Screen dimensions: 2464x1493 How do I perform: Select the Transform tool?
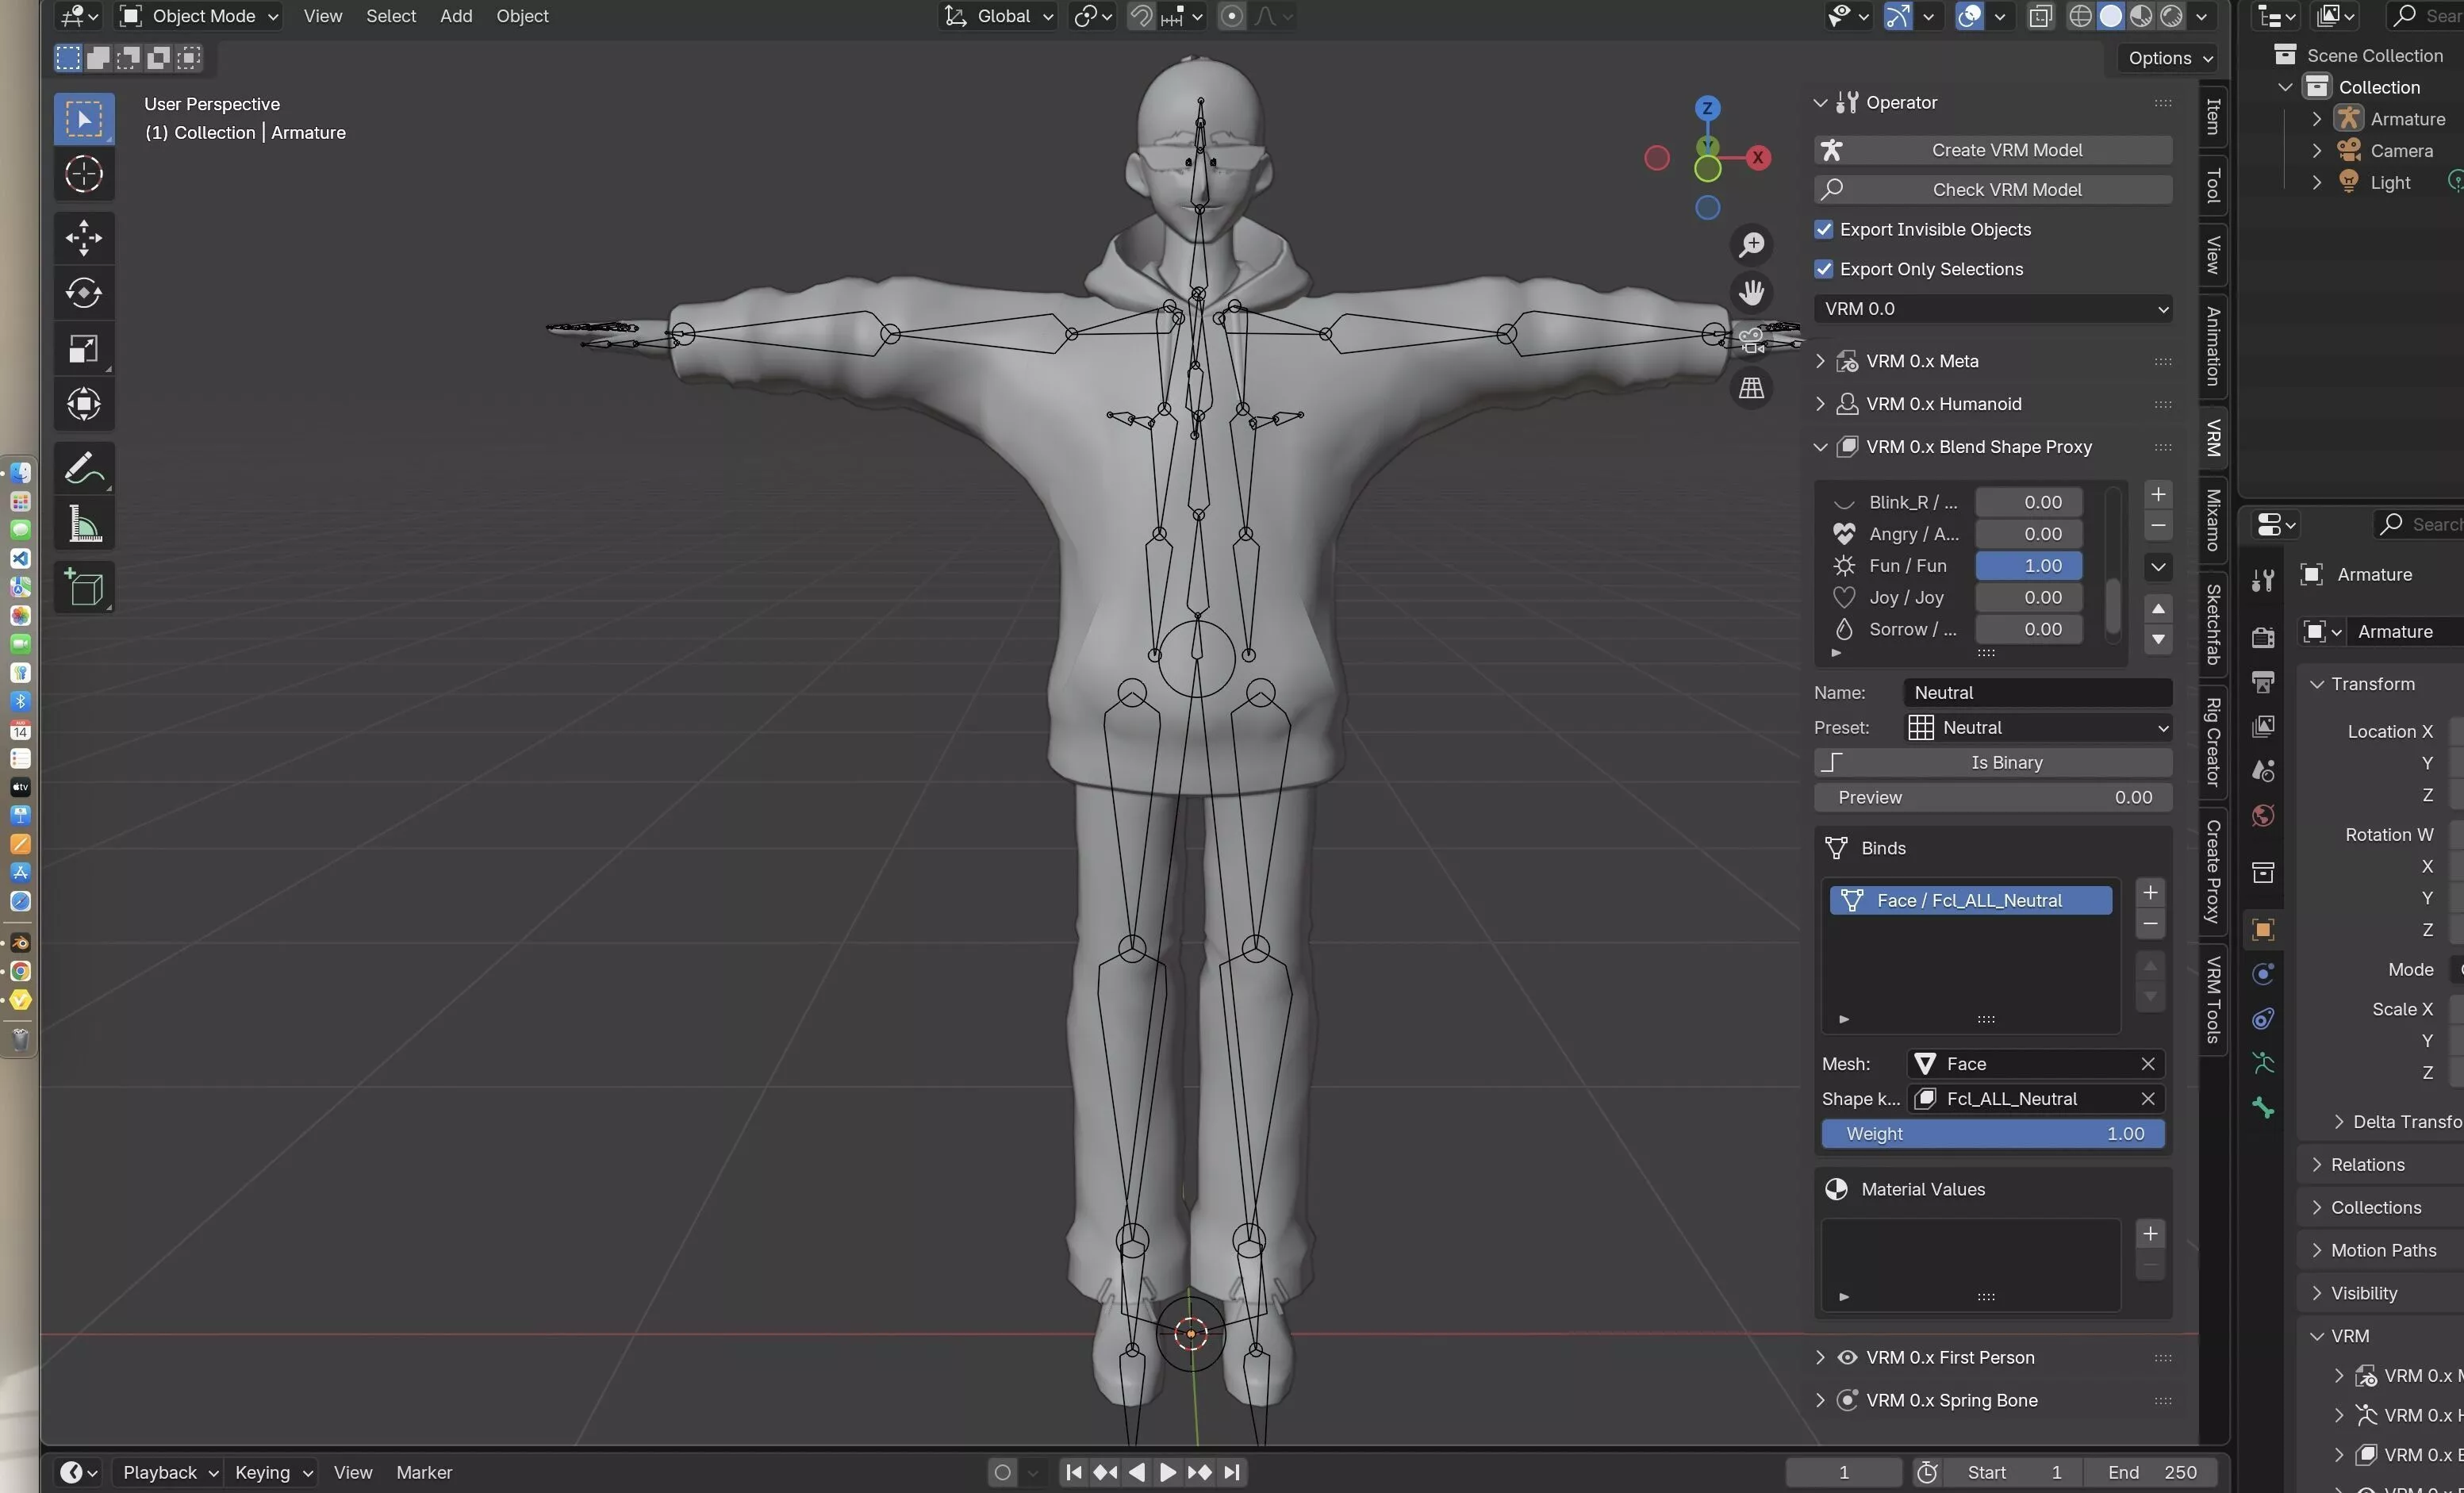coord(84,404)
